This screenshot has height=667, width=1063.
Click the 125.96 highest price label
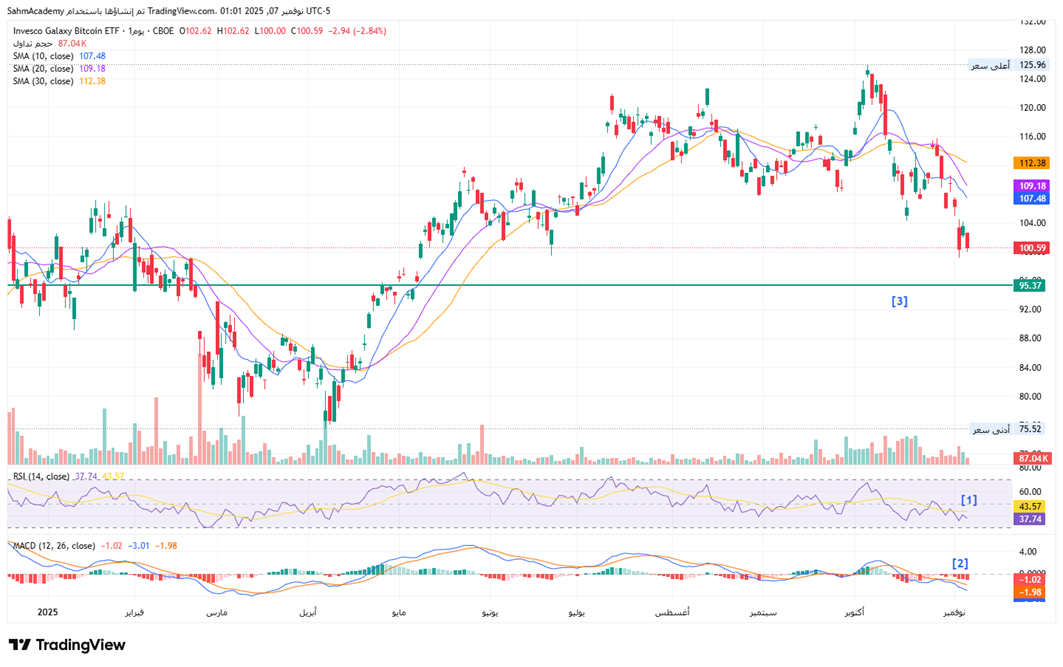pyautogui.click(x=1030, y=65)
